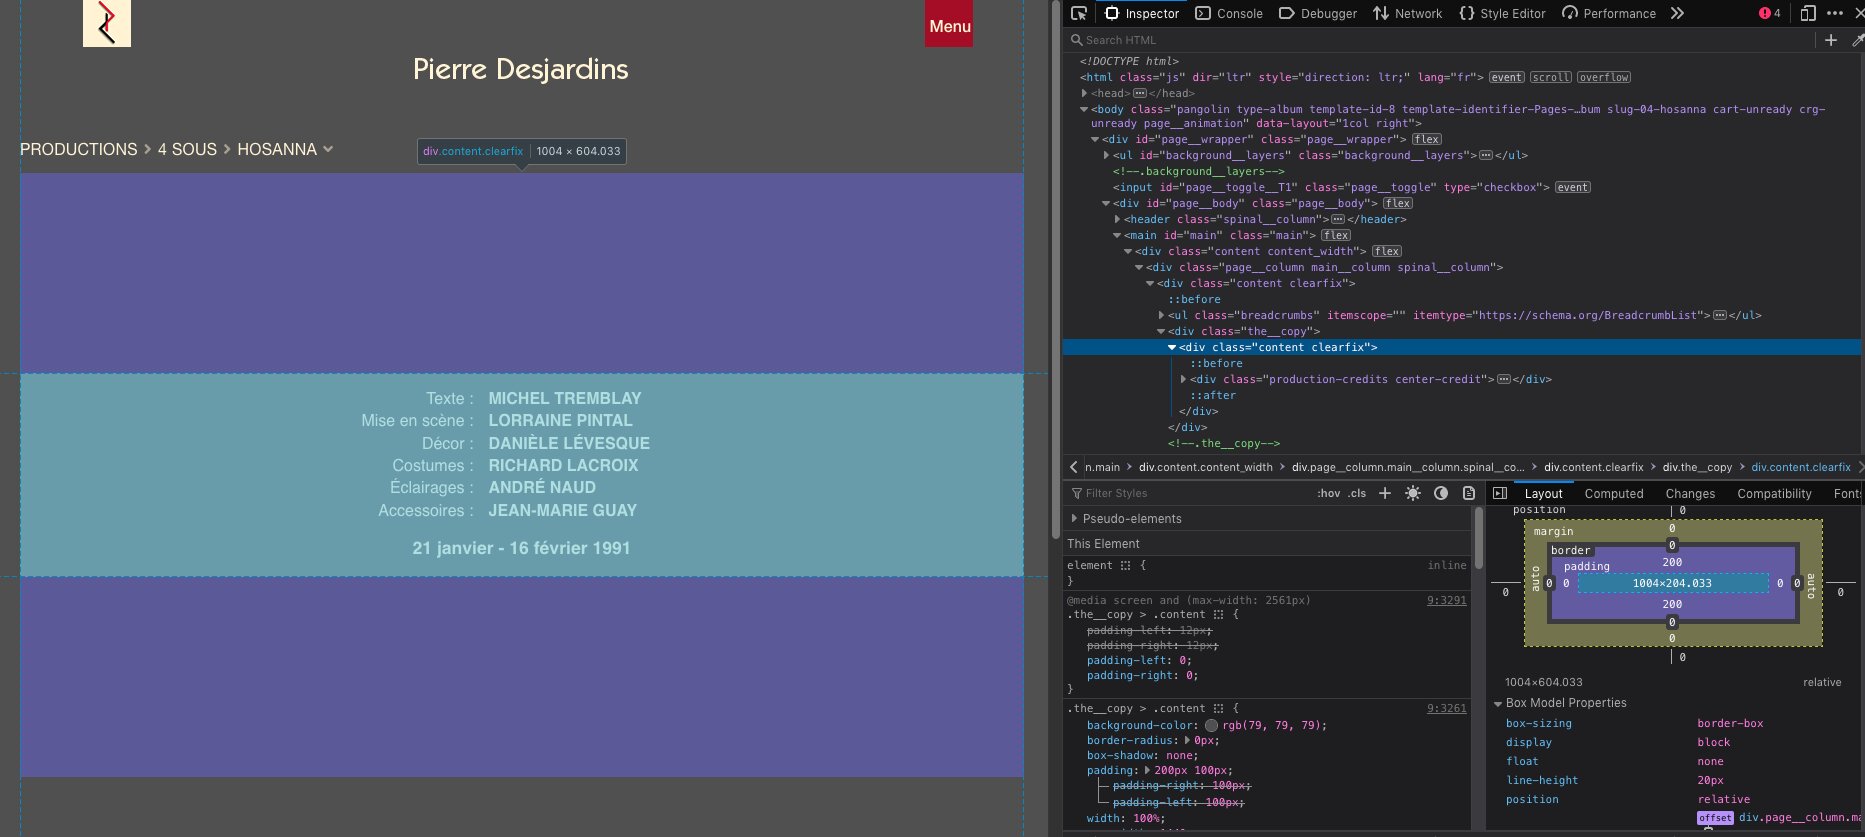Open the 9:3291 stylesheet source link
This screenshot has height=837, width=1865.
click(x=1446, y=600)
